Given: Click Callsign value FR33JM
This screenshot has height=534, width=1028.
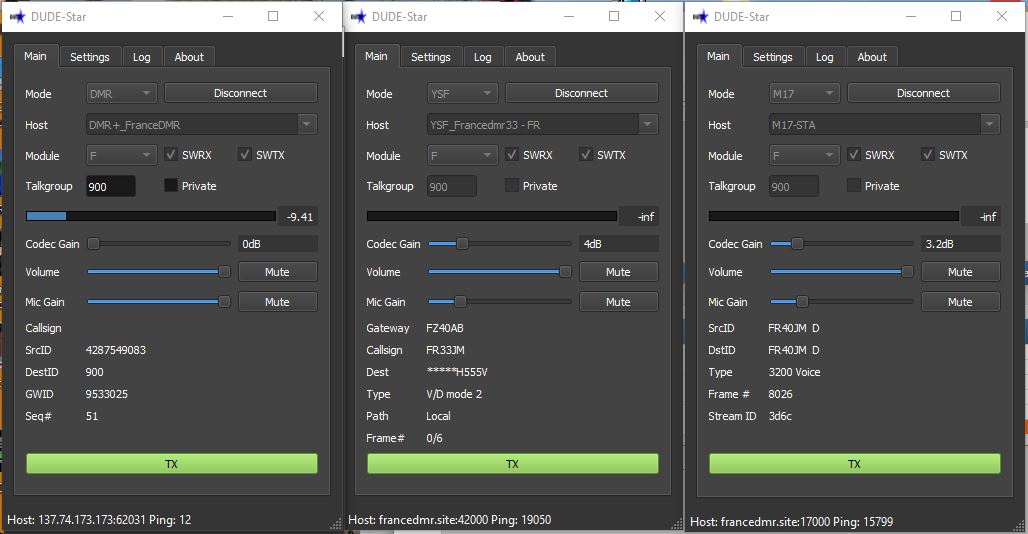Looking at the screenshot, I should click(x=445, y=350).
